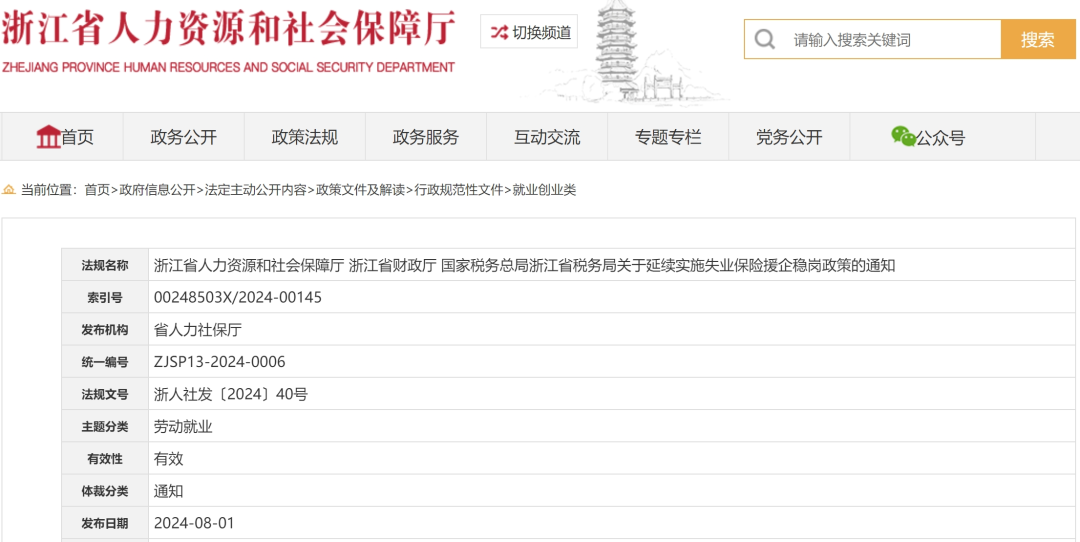
Task: Click the magnifier icon in search box
Action: pyautogui.click(x=765, y=40)
